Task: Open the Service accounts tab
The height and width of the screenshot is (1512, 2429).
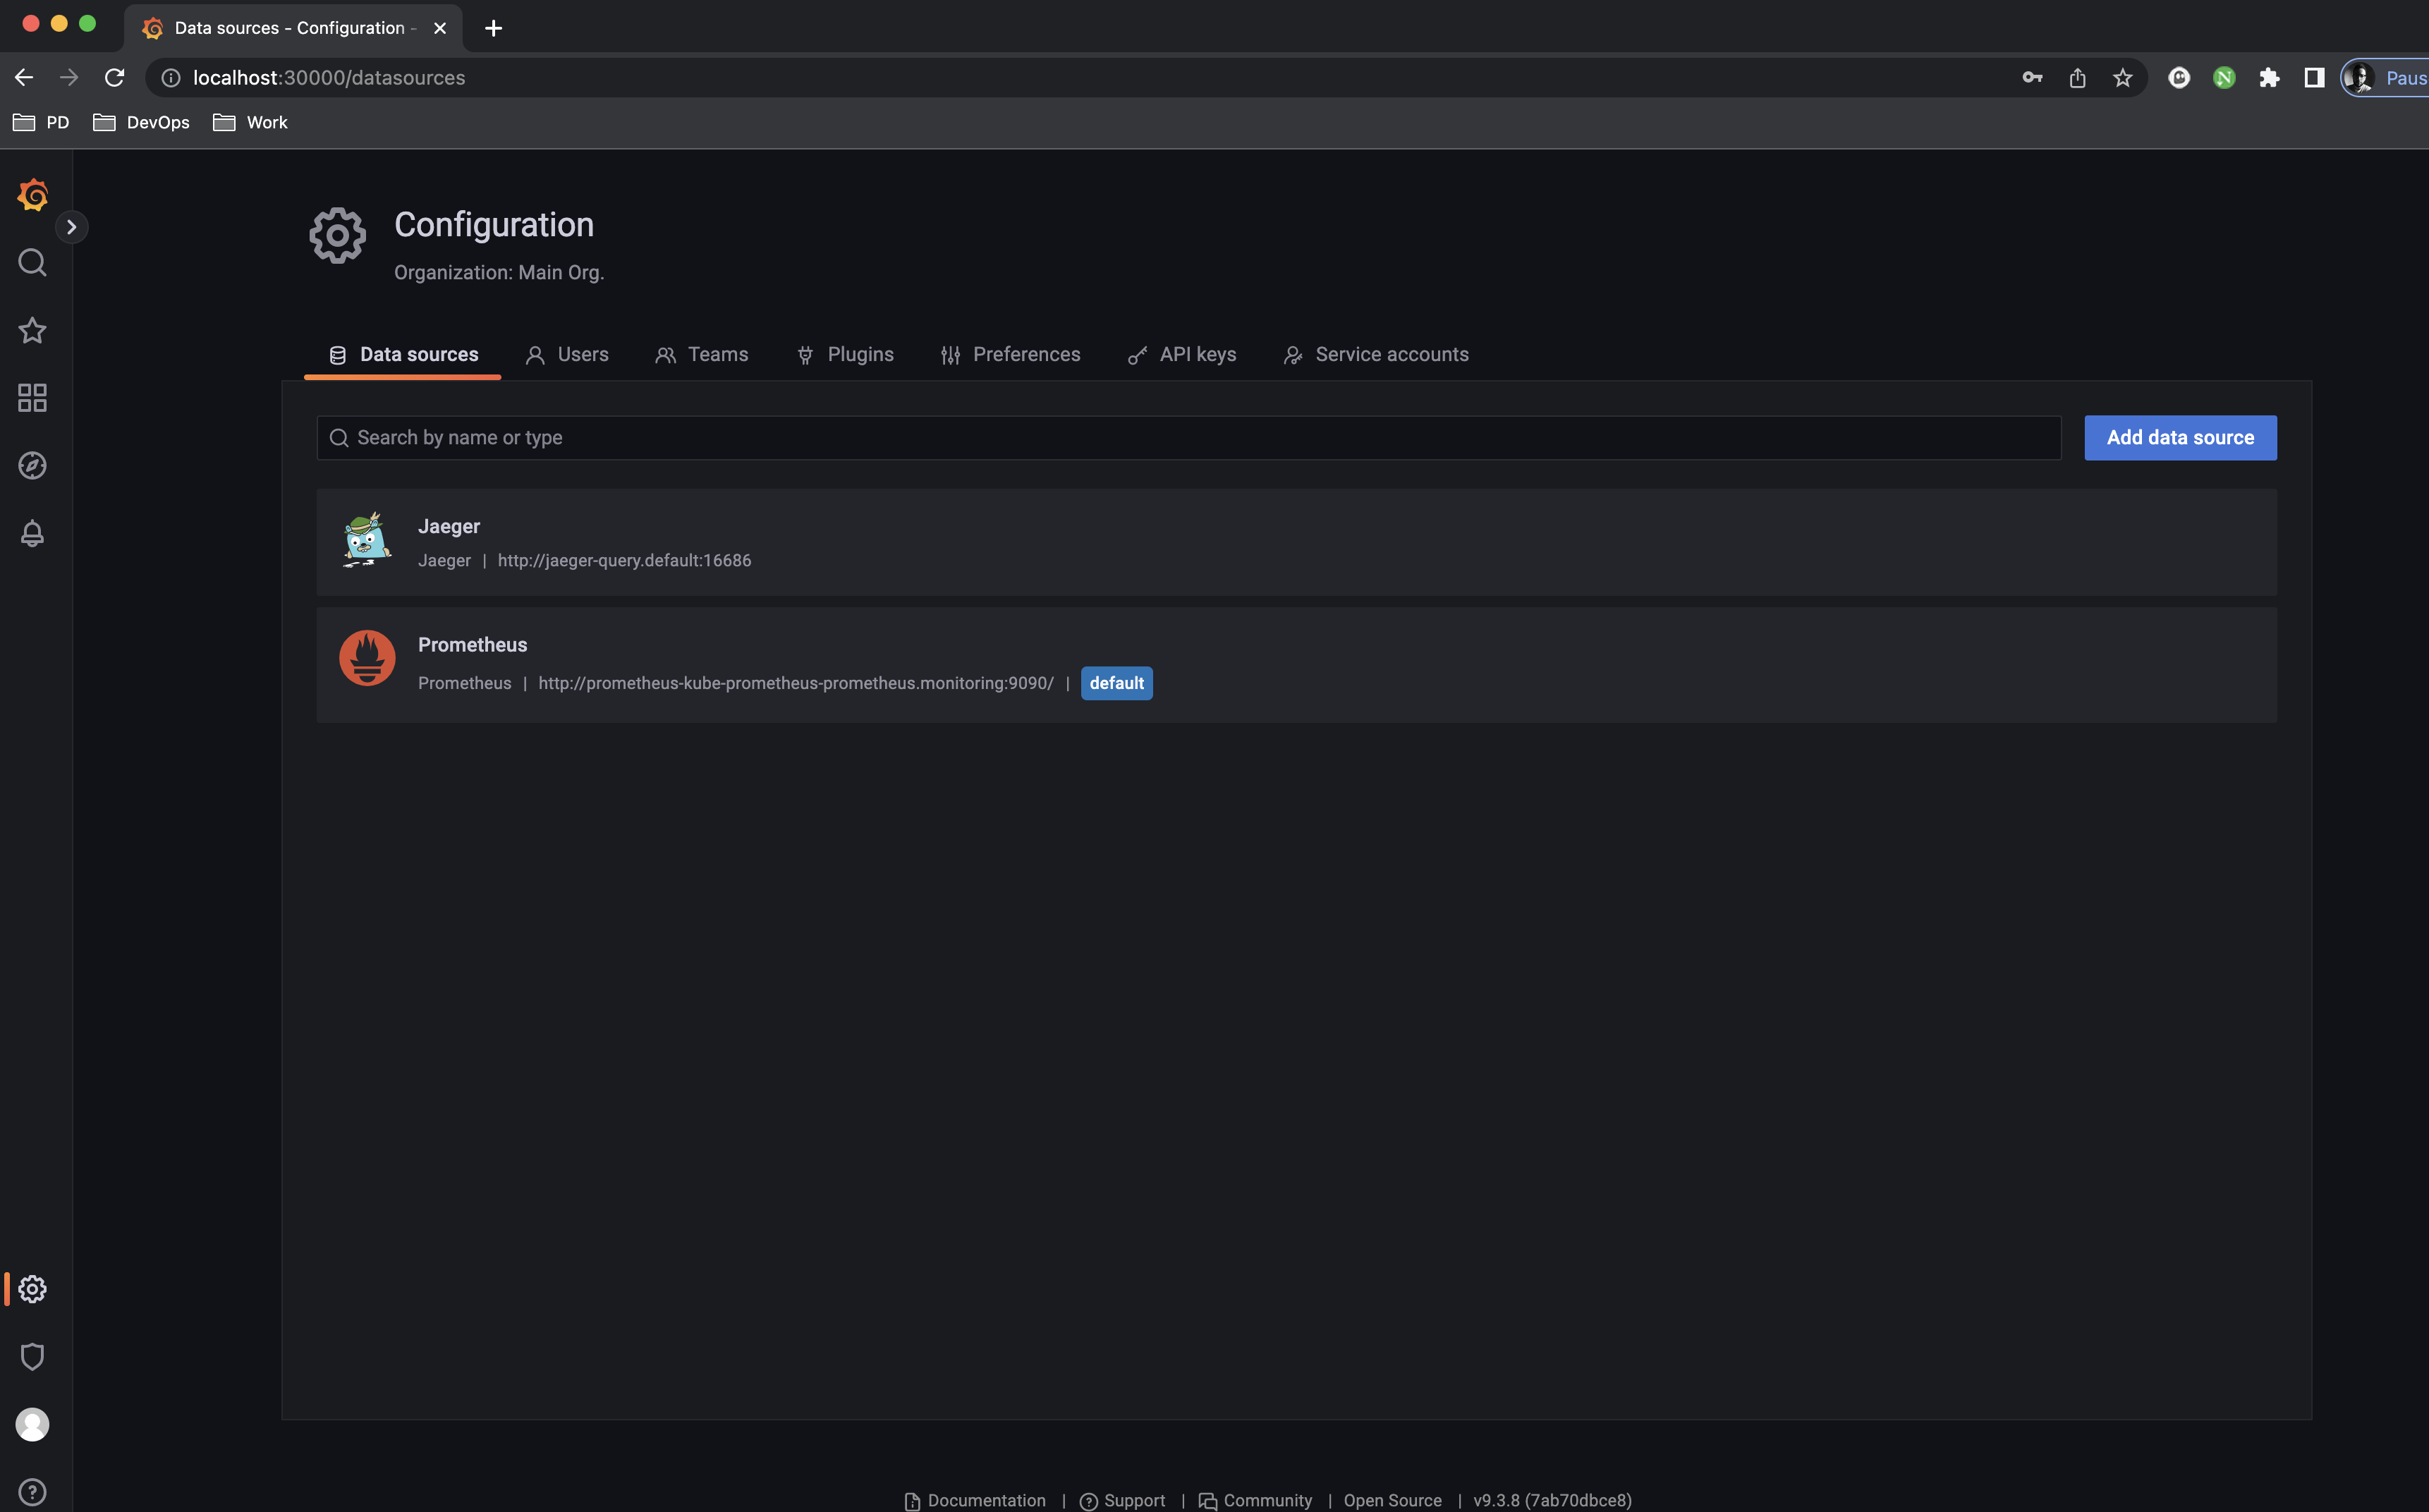Action: 1376,355
